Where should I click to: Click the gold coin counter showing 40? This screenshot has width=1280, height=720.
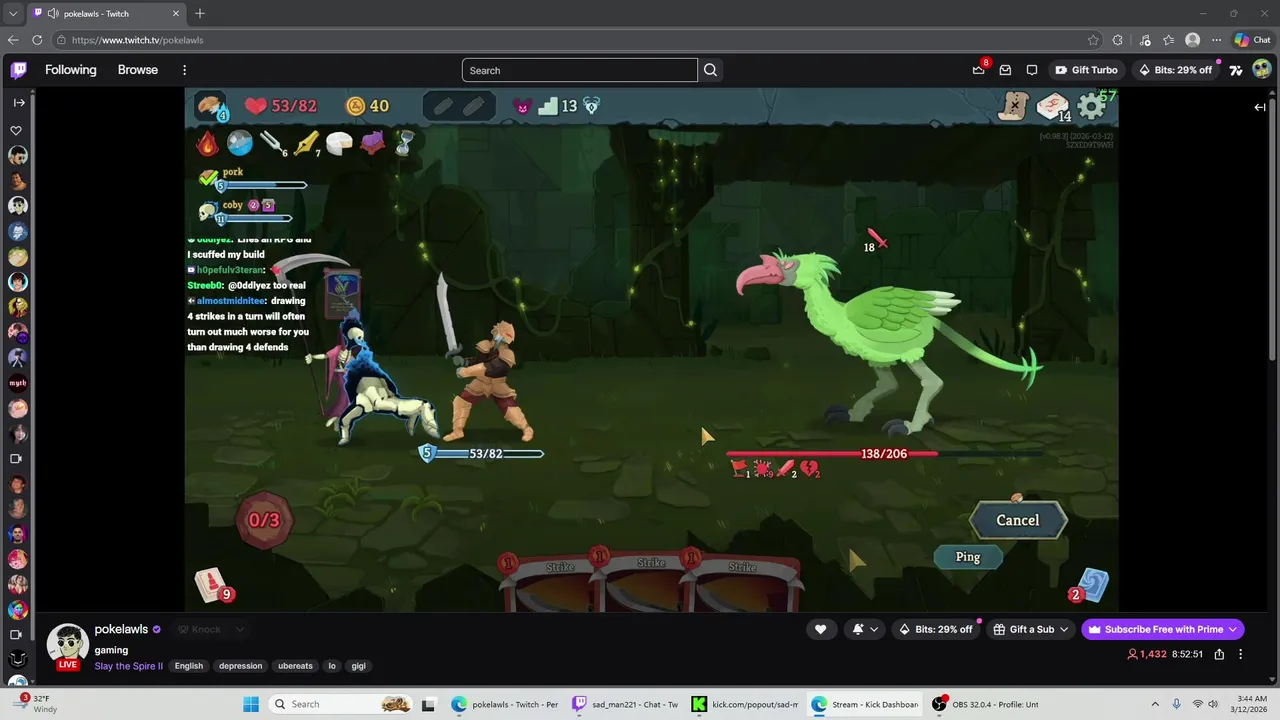[x=367, y=106]
